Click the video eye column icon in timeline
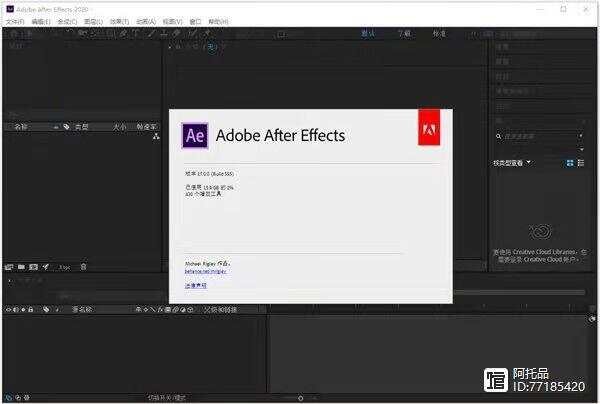Screen dimensions: 600x404 [8, 310]
